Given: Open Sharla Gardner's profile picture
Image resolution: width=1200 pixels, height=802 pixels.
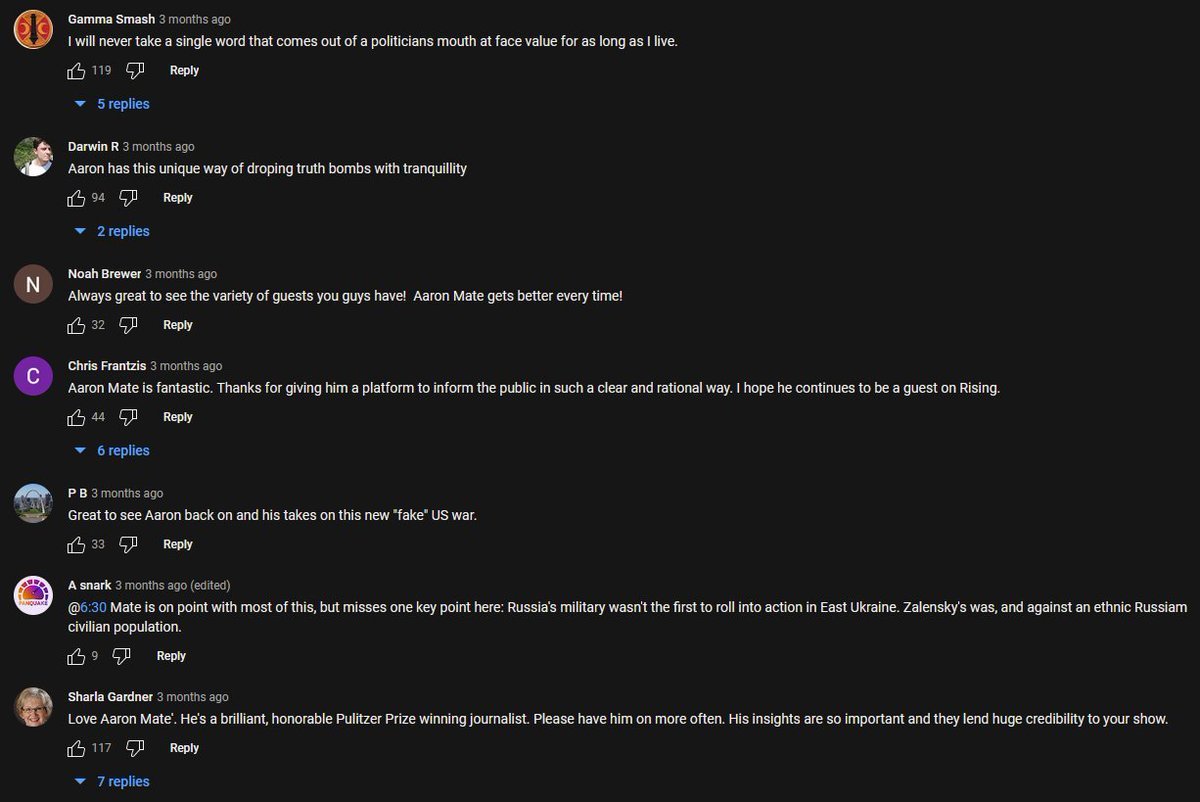Looking at the screenshot, I should click(33, 707).
